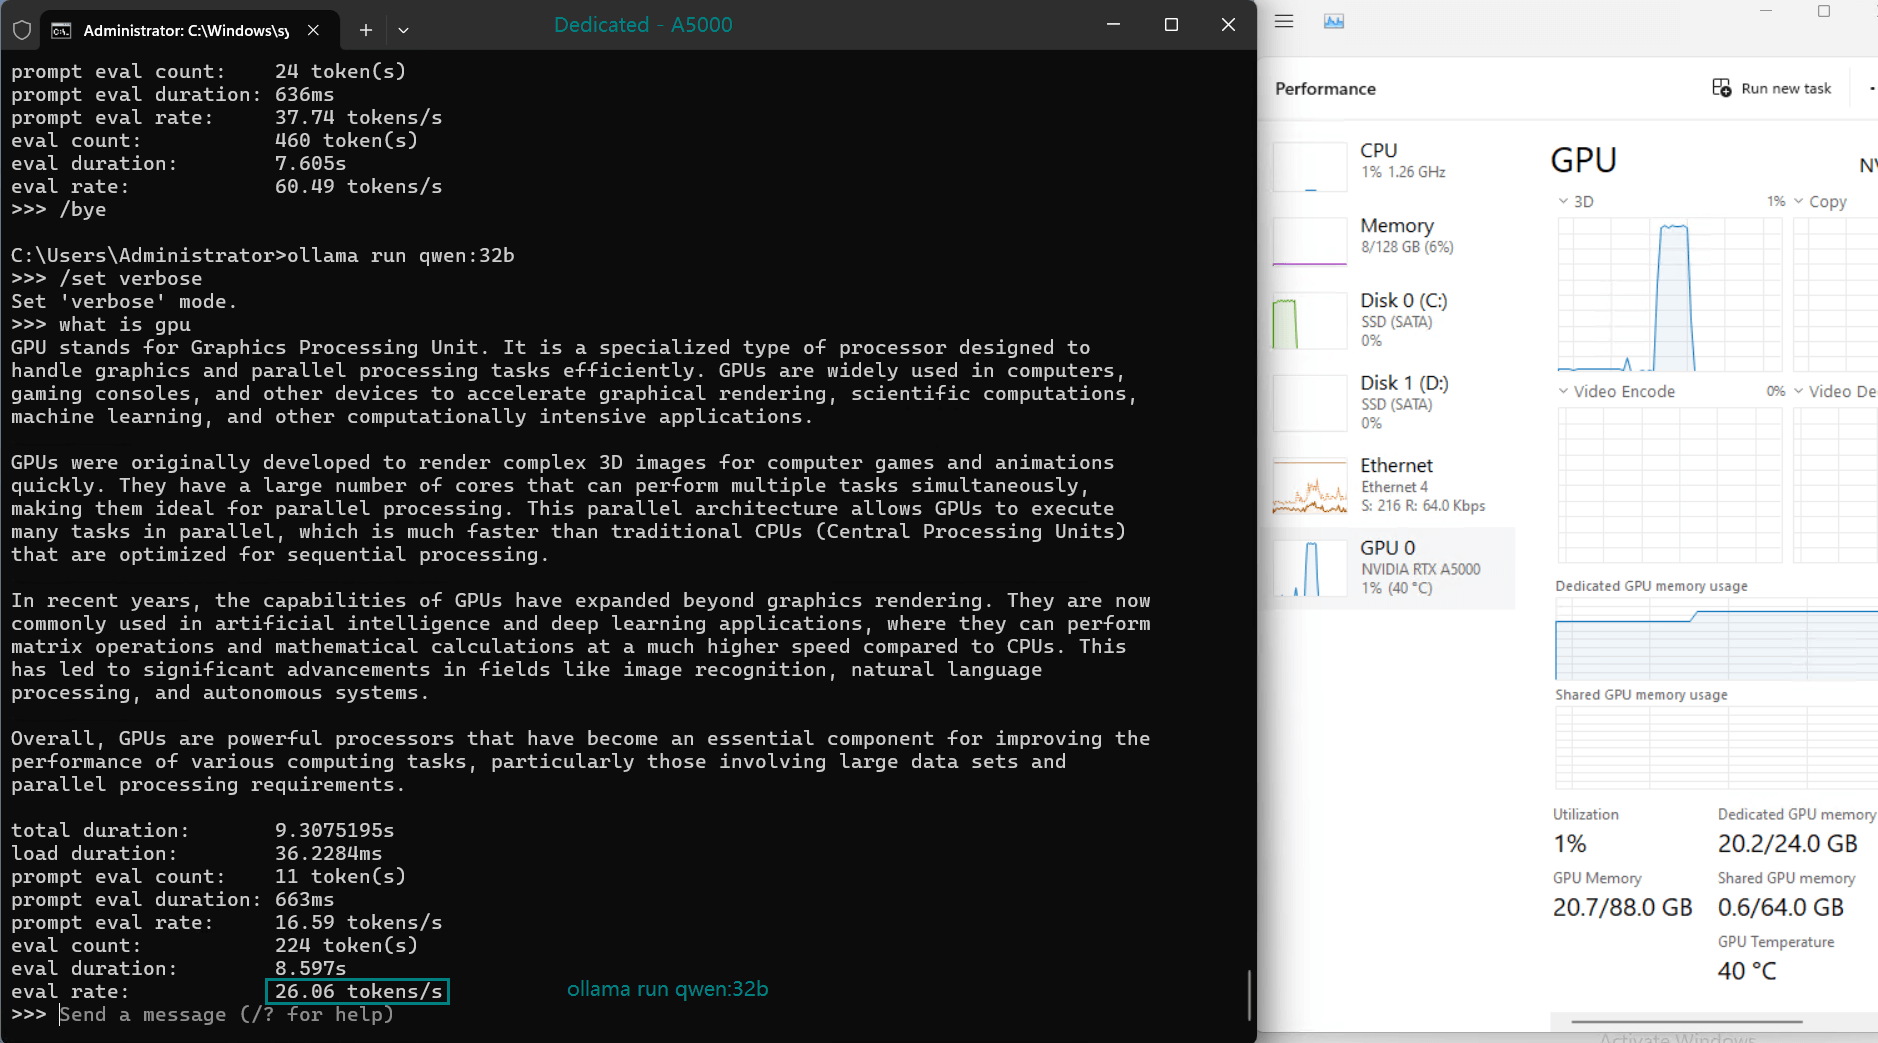Click the terminal shield icon in title bar
1878x1043 pixels.
coord(22,30)
